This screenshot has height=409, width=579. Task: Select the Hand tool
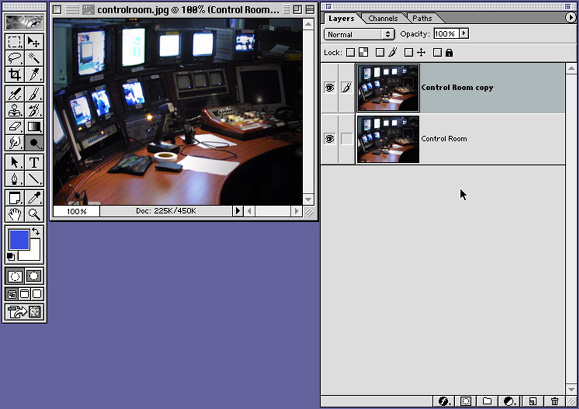click(x=15, y=214)
